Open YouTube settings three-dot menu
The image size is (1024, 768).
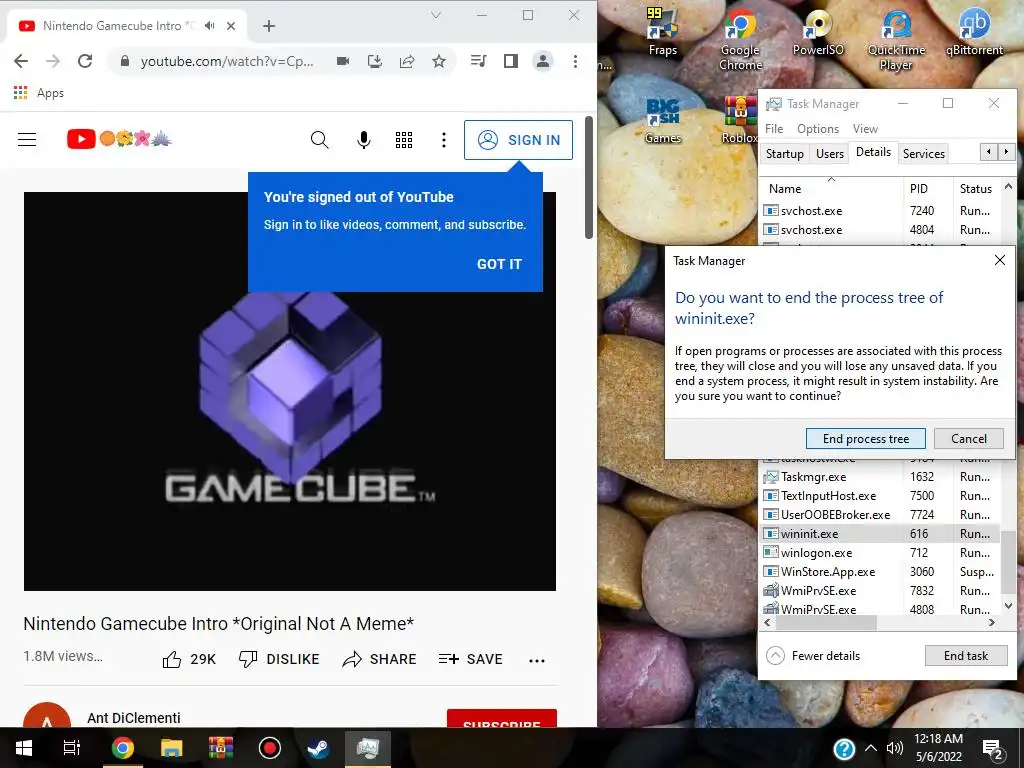click(x=443, y=140)
